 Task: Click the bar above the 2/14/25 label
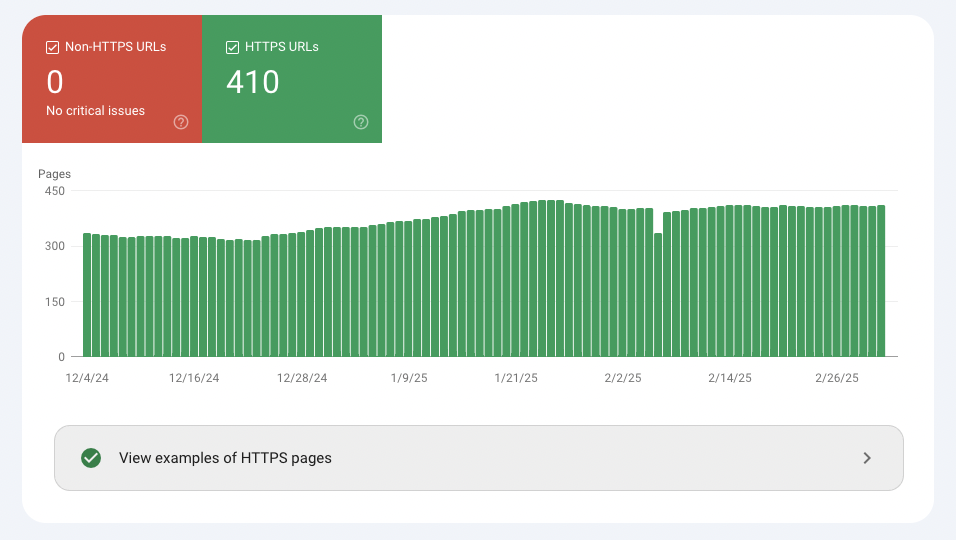pos(729,282)
